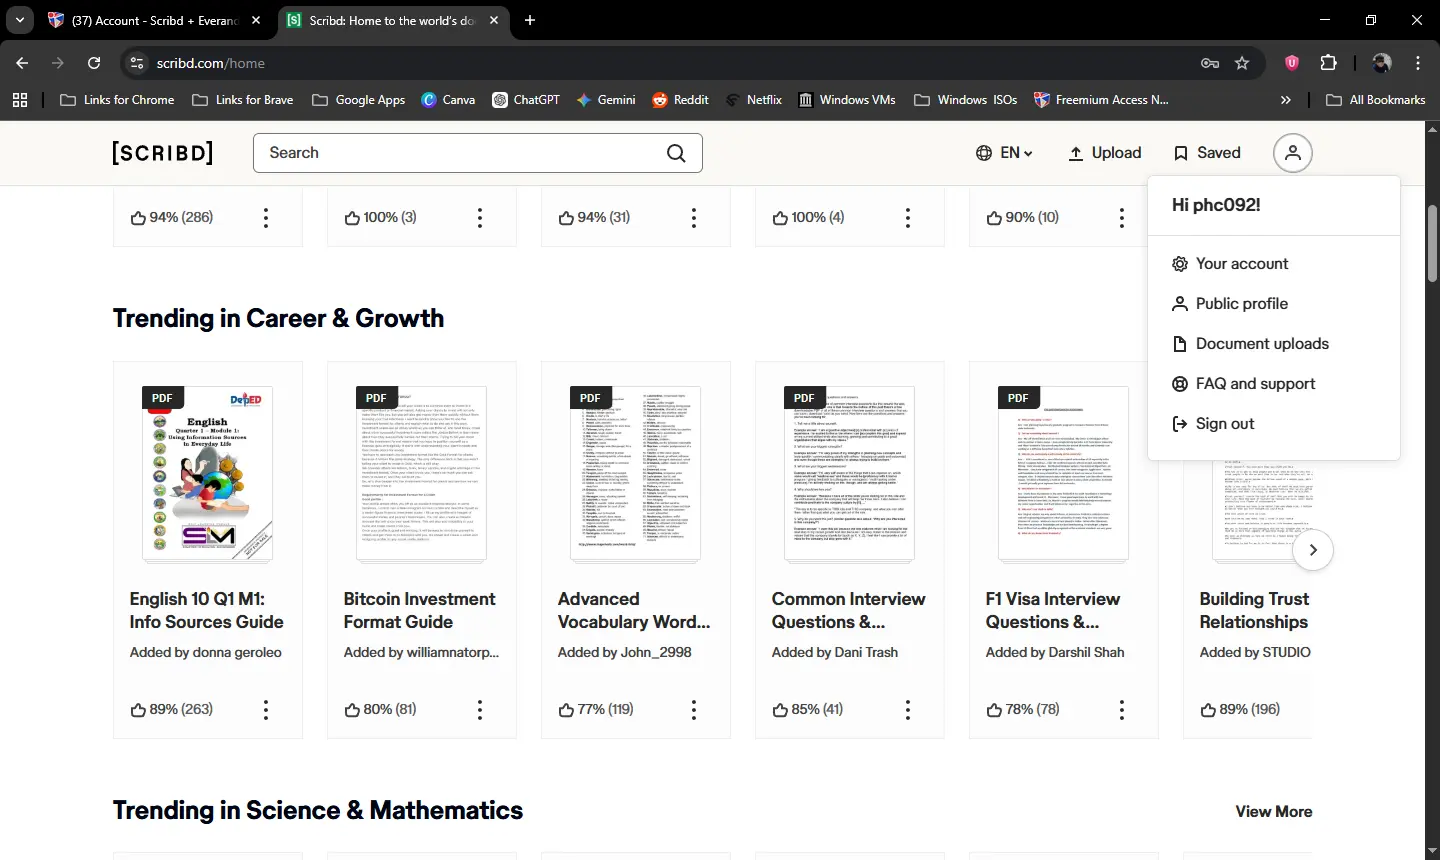Click the address bar URL scribd.com/home
This screenshot has height=860, width=1440.
(211, 63)
